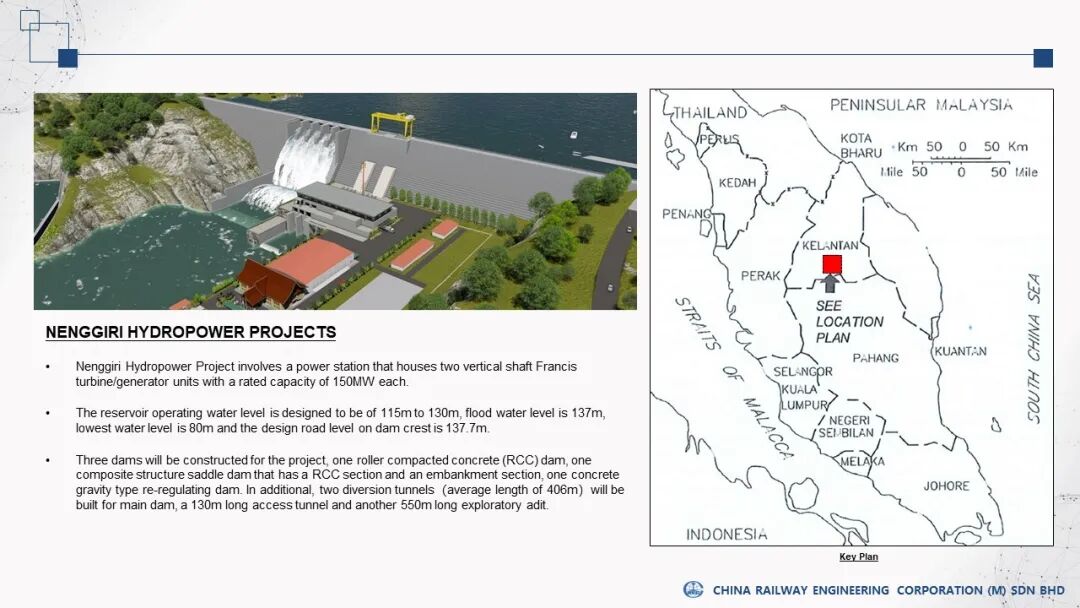Click the 'THAILAND' label on map
This screenshot has height=608, width=1080.
click(x=709, y=113)
